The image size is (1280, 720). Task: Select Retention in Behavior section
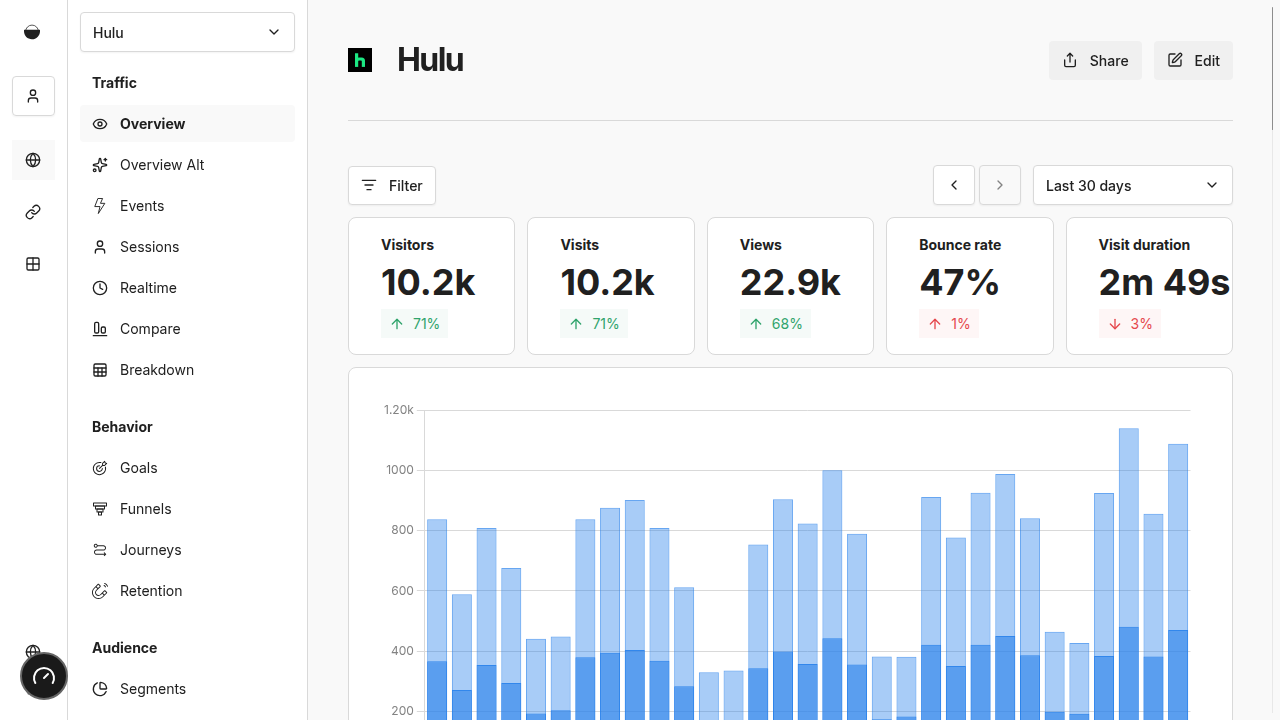[151, 591]
